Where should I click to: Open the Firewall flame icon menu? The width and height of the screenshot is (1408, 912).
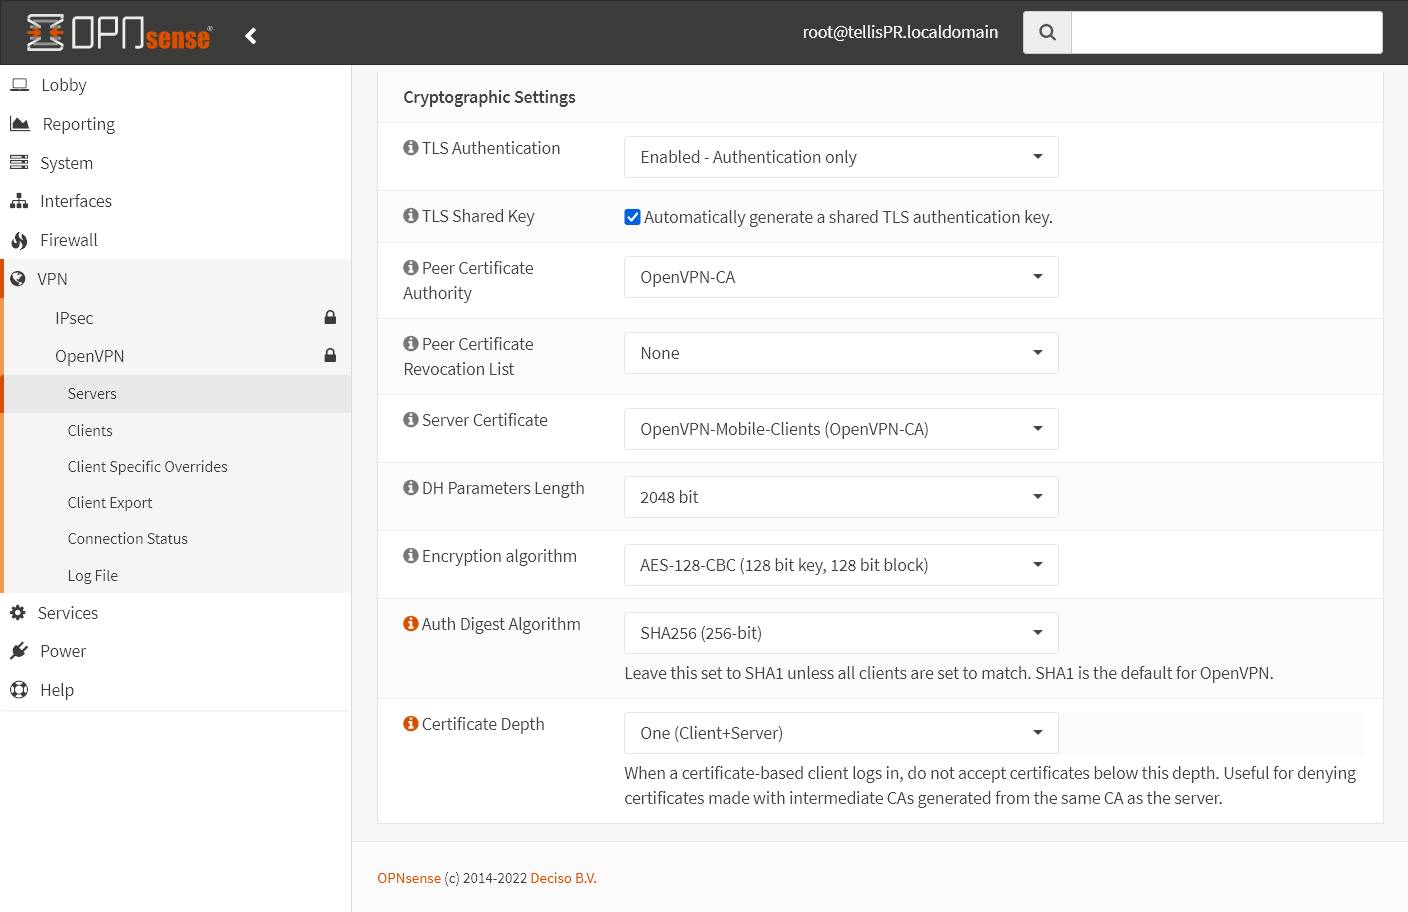click(x=17, y=240)
